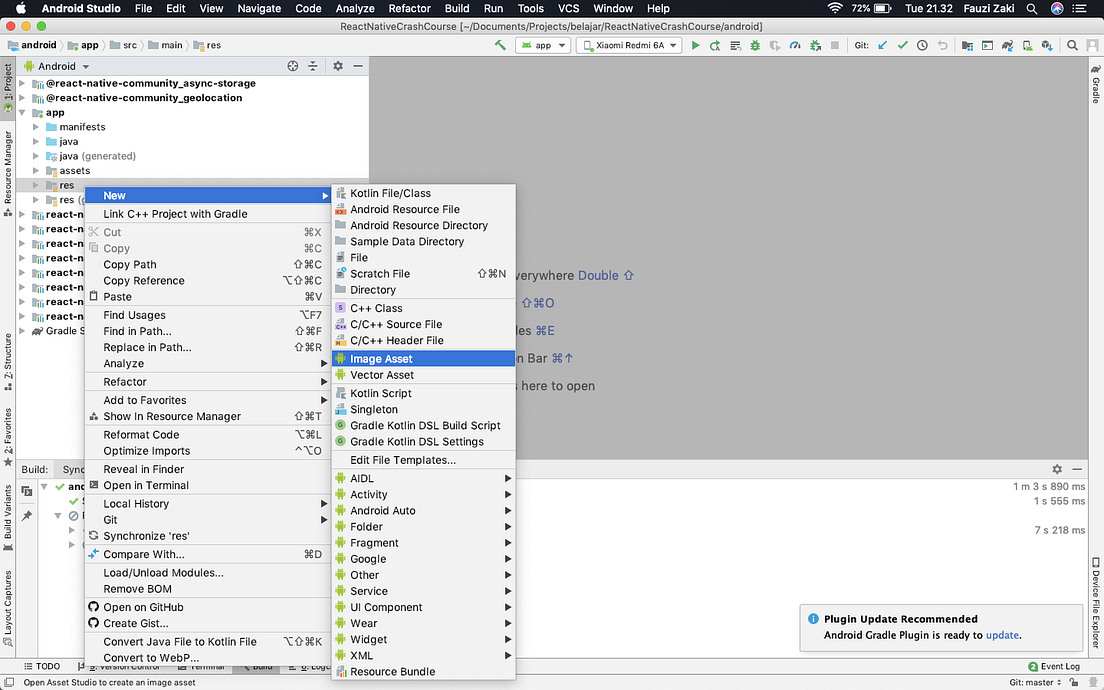
Task: Open the app run configuration dropdown
Action: pos(543,45)
